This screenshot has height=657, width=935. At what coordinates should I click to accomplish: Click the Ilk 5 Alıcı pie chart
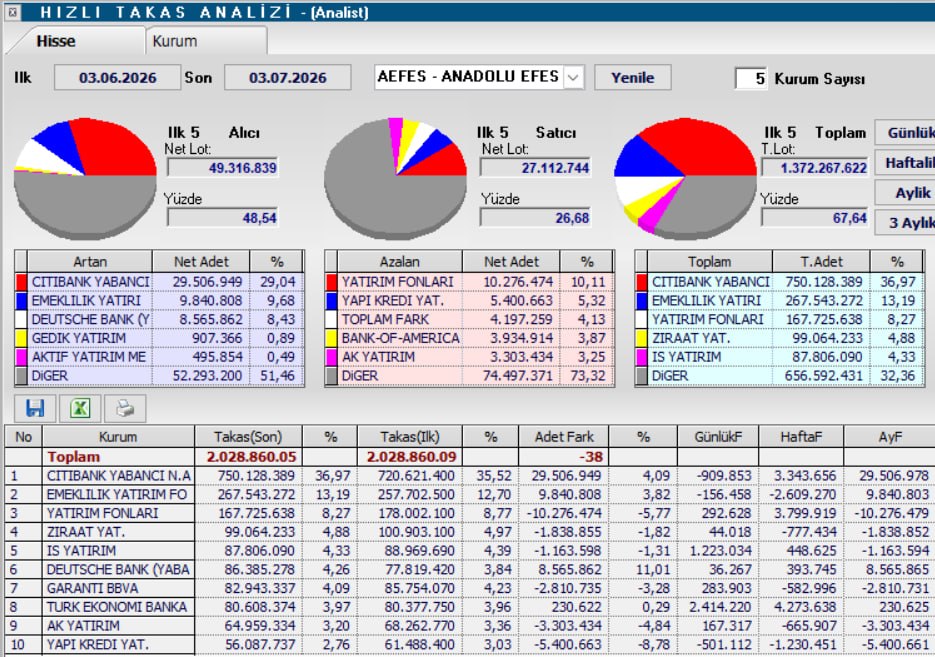click(x=85, y=179)
